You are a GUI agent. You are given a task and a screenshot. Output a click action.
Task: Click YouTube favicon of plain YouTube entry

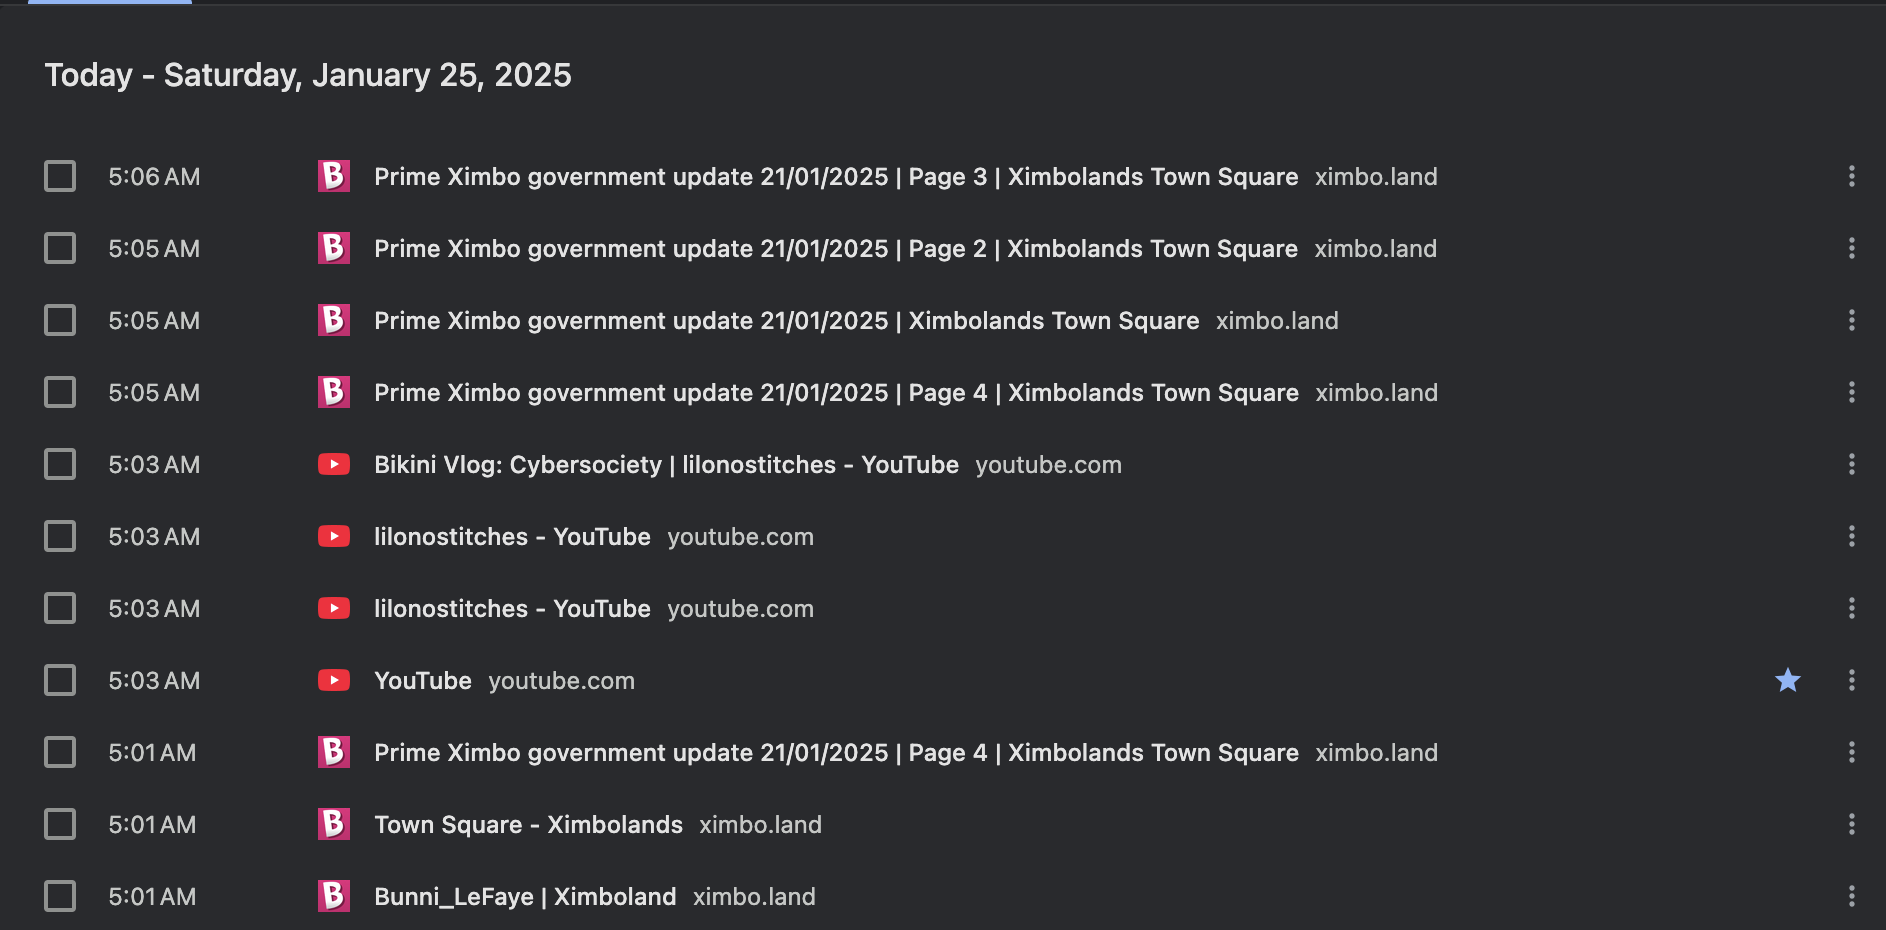[x=334, y=680]
